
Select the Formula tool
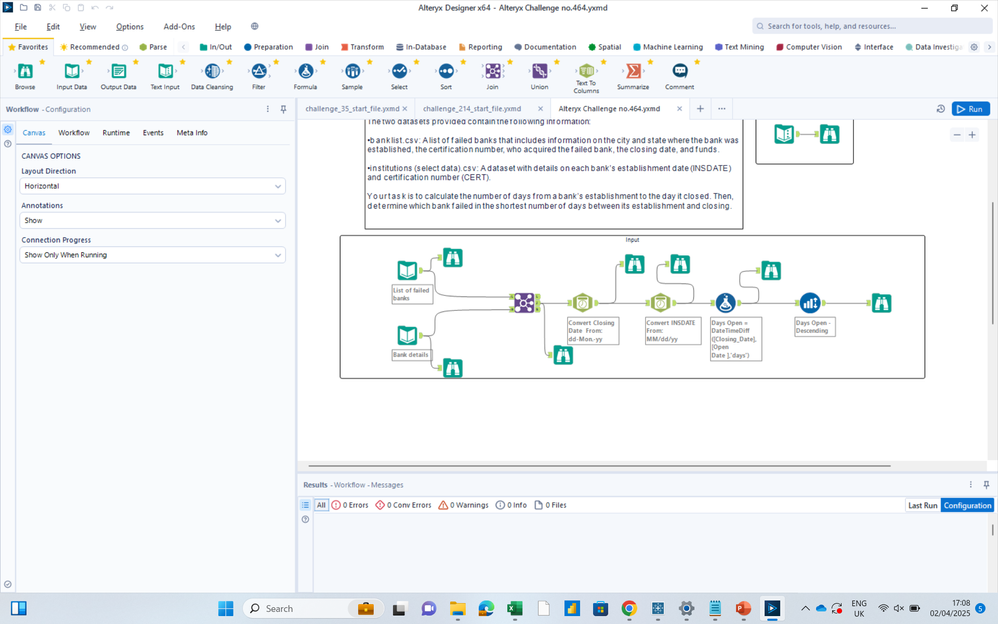coord(304,73)
